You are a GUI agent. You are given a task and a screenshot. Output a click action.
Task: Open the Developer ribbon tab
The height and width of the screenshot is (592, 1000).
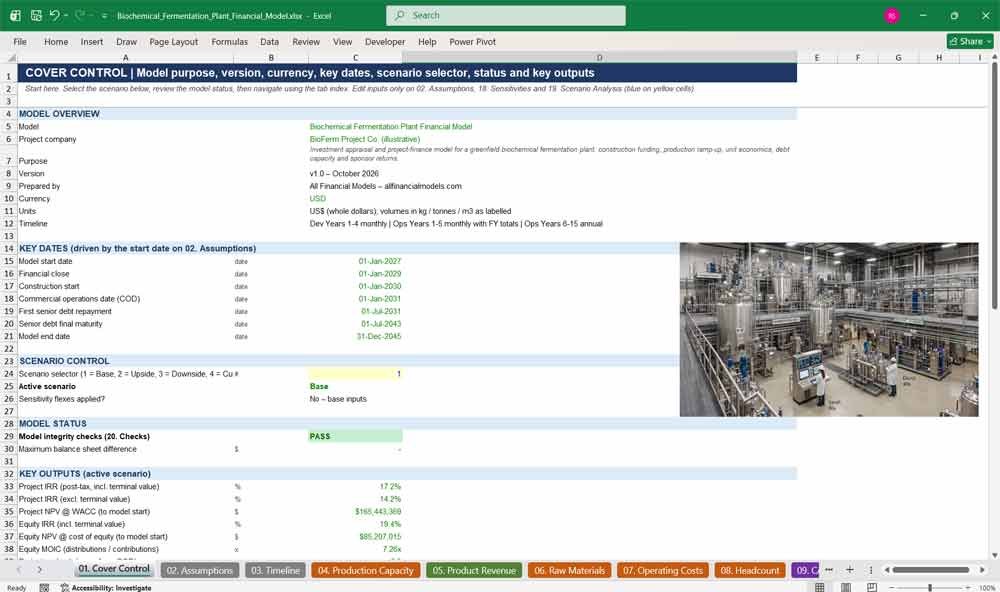point(385,41)
